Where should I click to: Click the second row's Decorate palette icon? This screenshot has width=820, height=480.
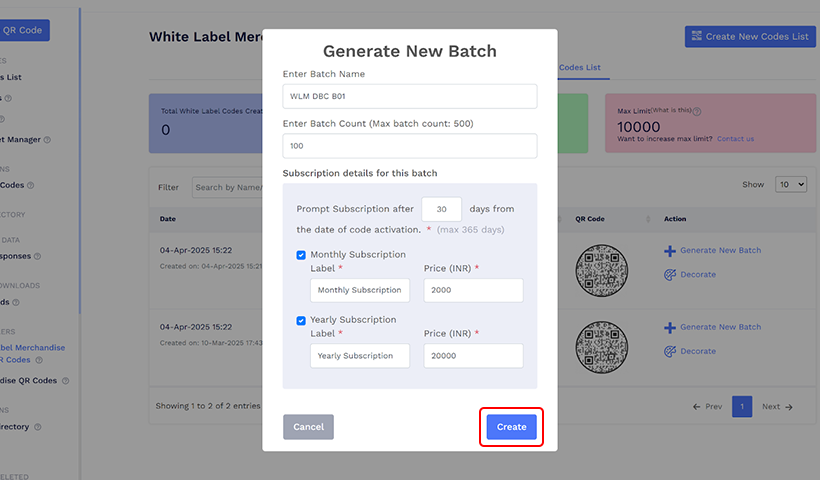point(670,351)
